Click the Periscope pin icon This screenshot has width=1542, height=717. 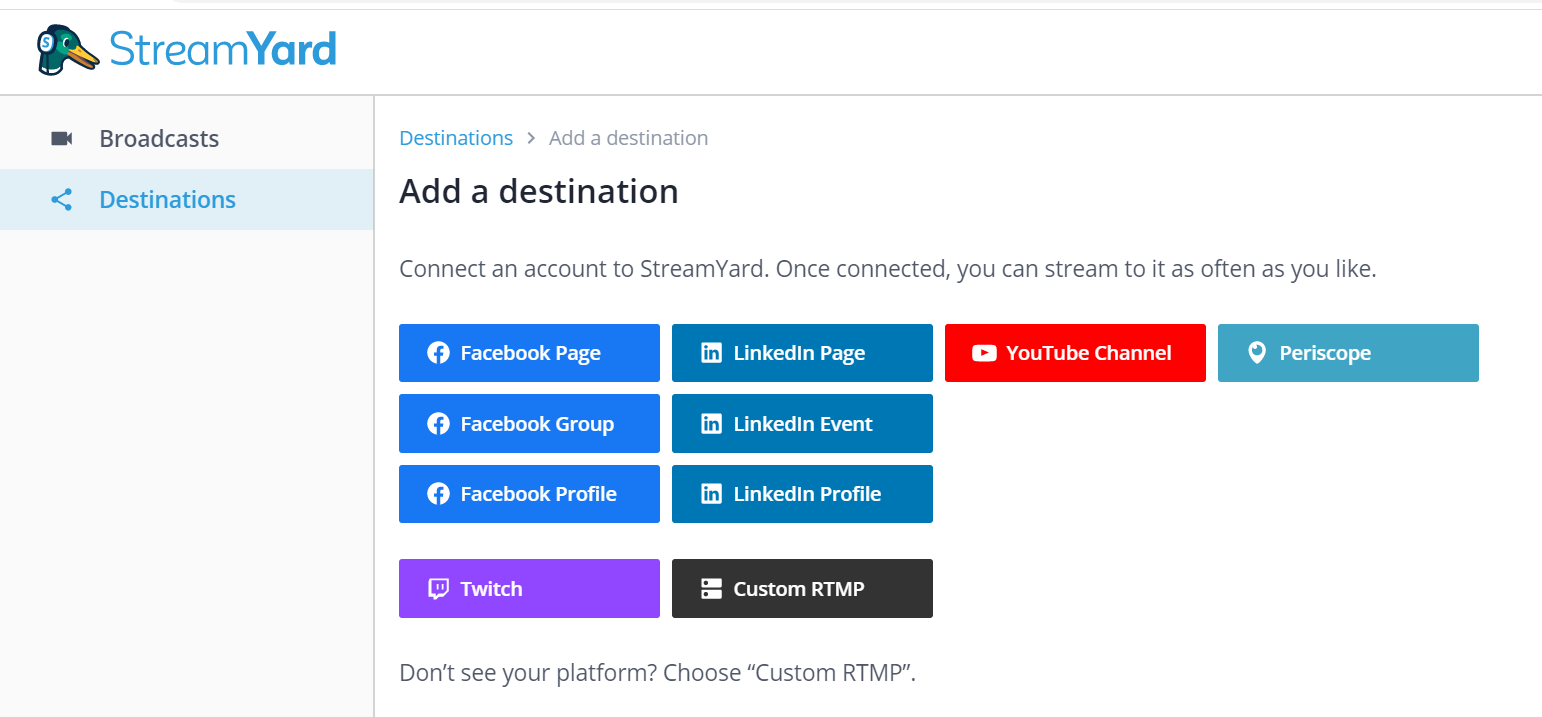coord(1257,353)
